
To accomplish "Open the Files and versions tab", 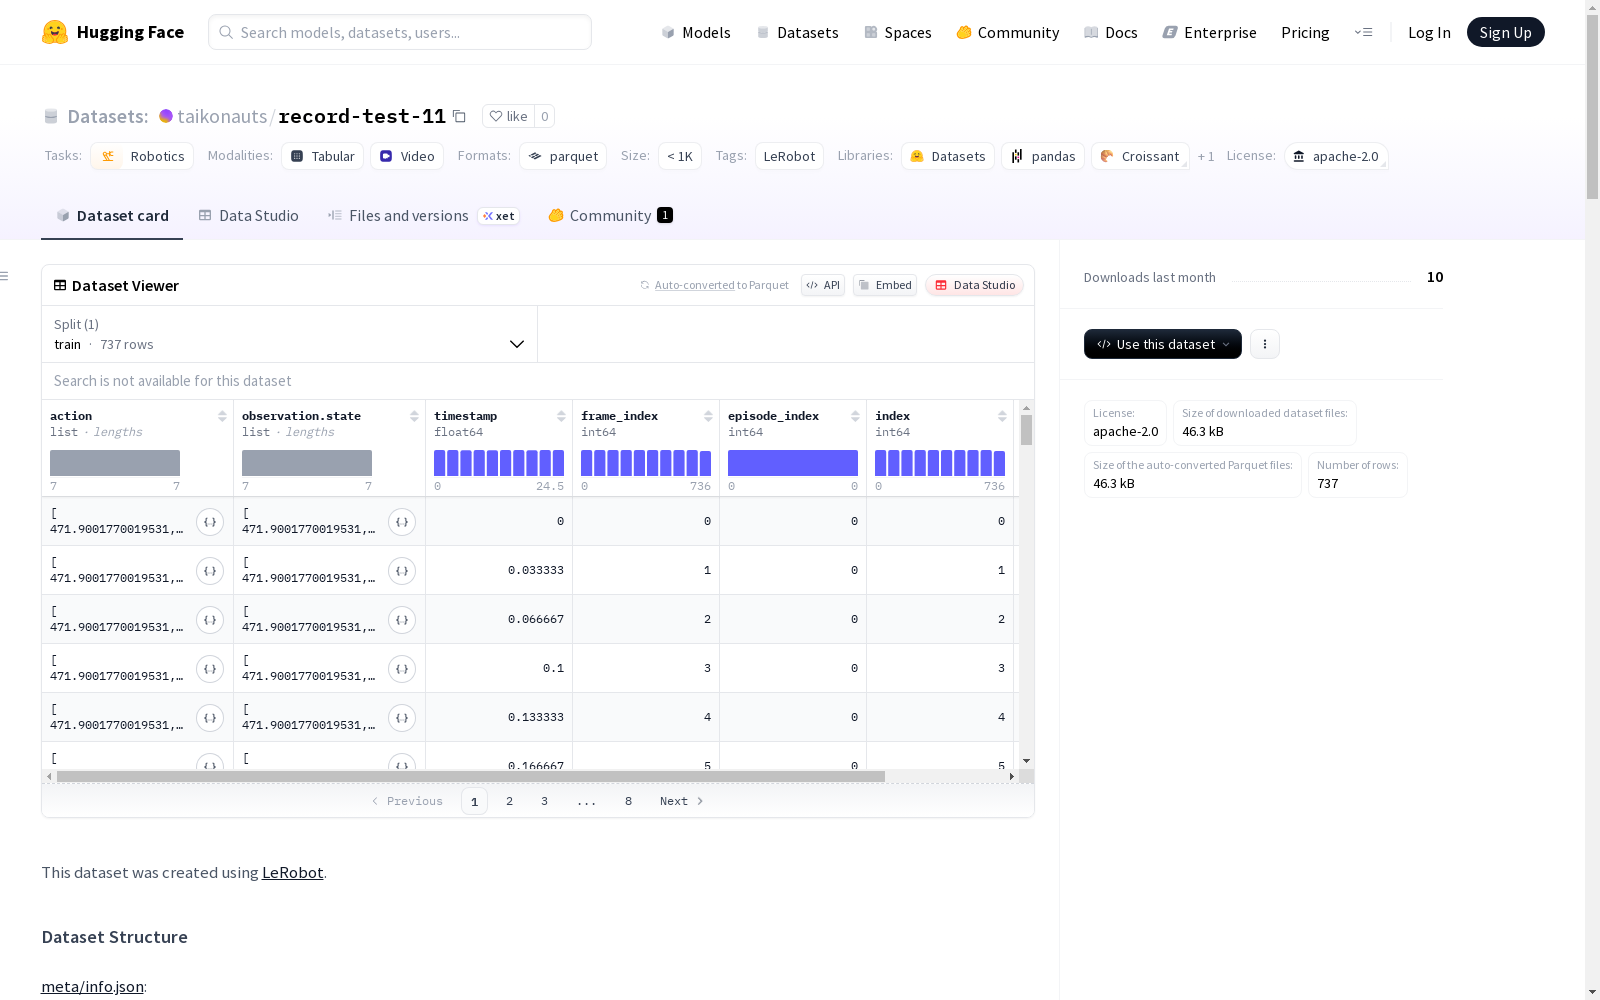I will click(423, 216).
